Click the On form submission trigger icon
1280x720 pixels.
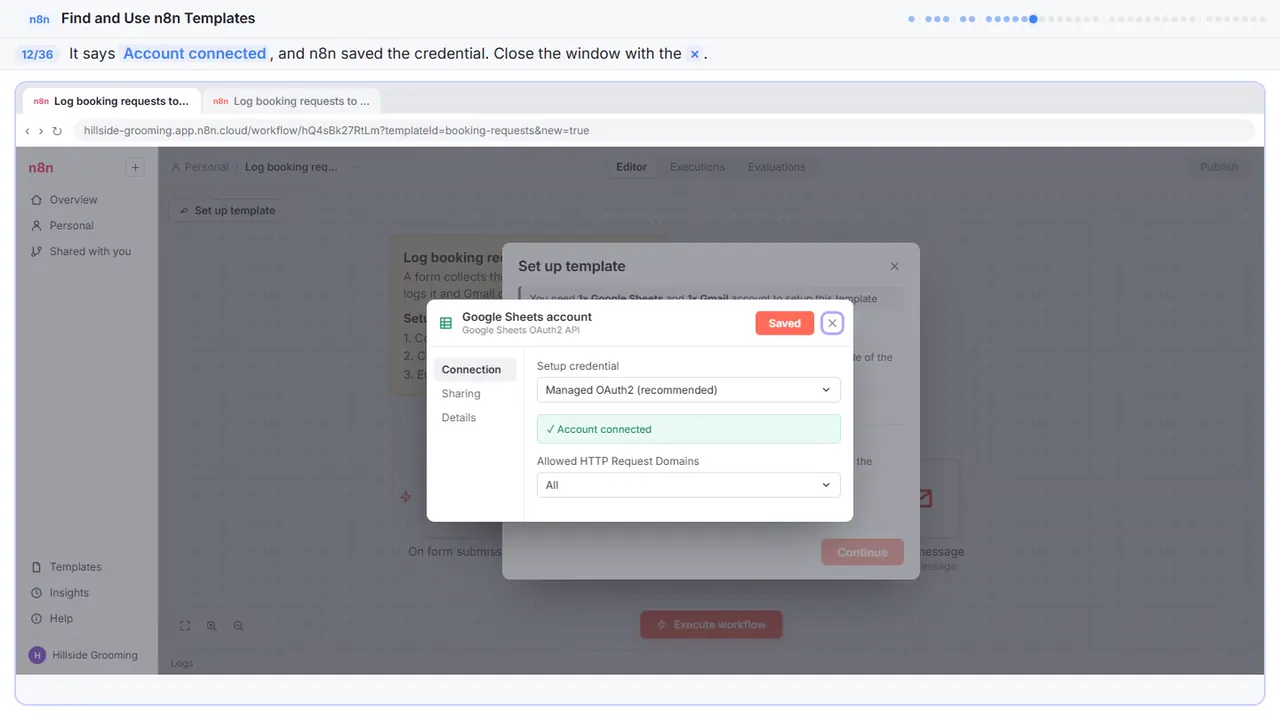[406, 497]
